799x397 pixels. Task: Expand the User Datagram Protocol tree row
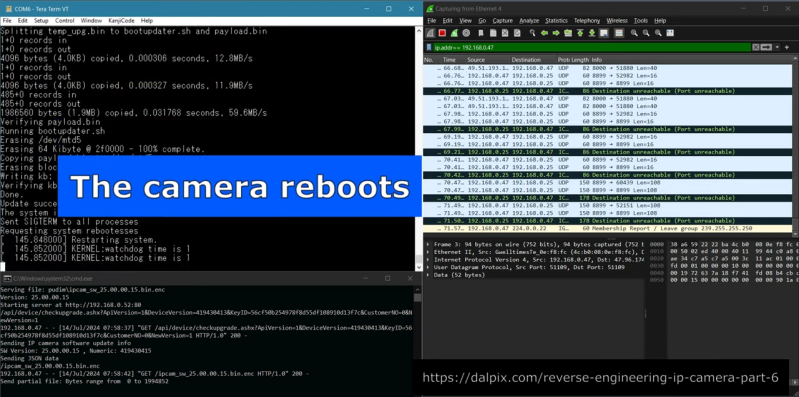(428, 267)
